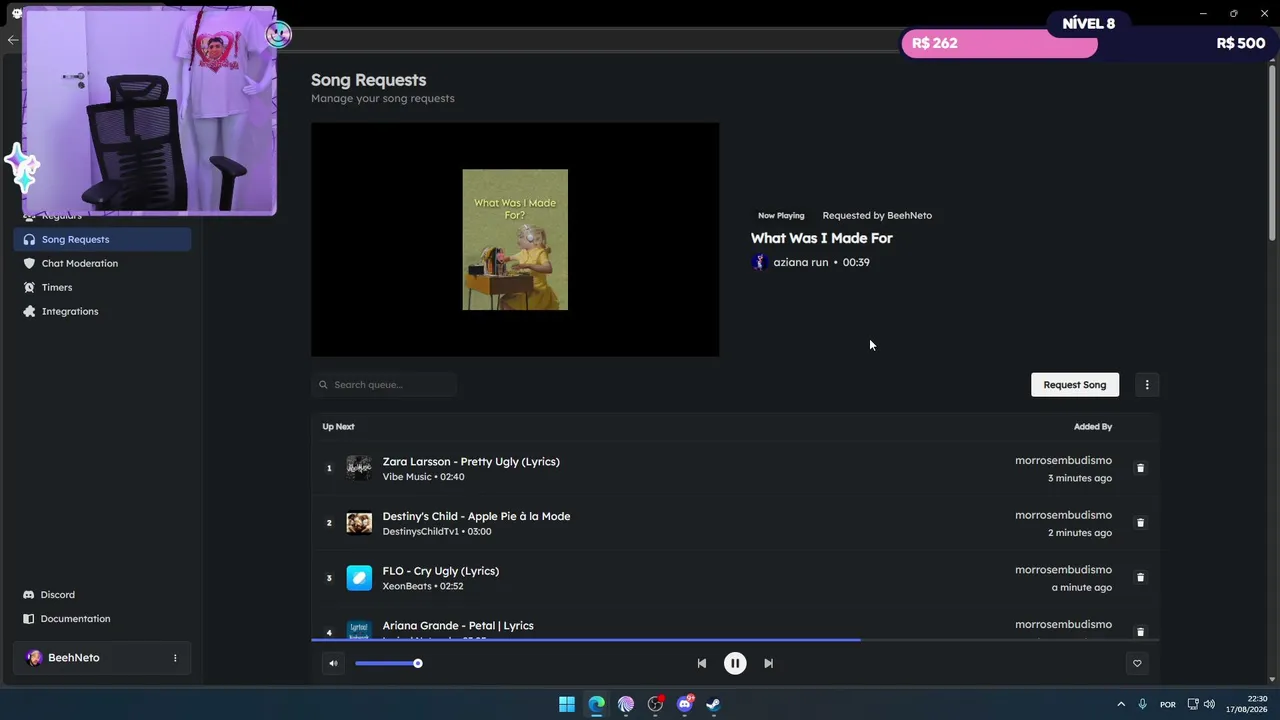Click the "aziana run" channel name
Screen dimensions: 1280x720
[x=801, y=262]
